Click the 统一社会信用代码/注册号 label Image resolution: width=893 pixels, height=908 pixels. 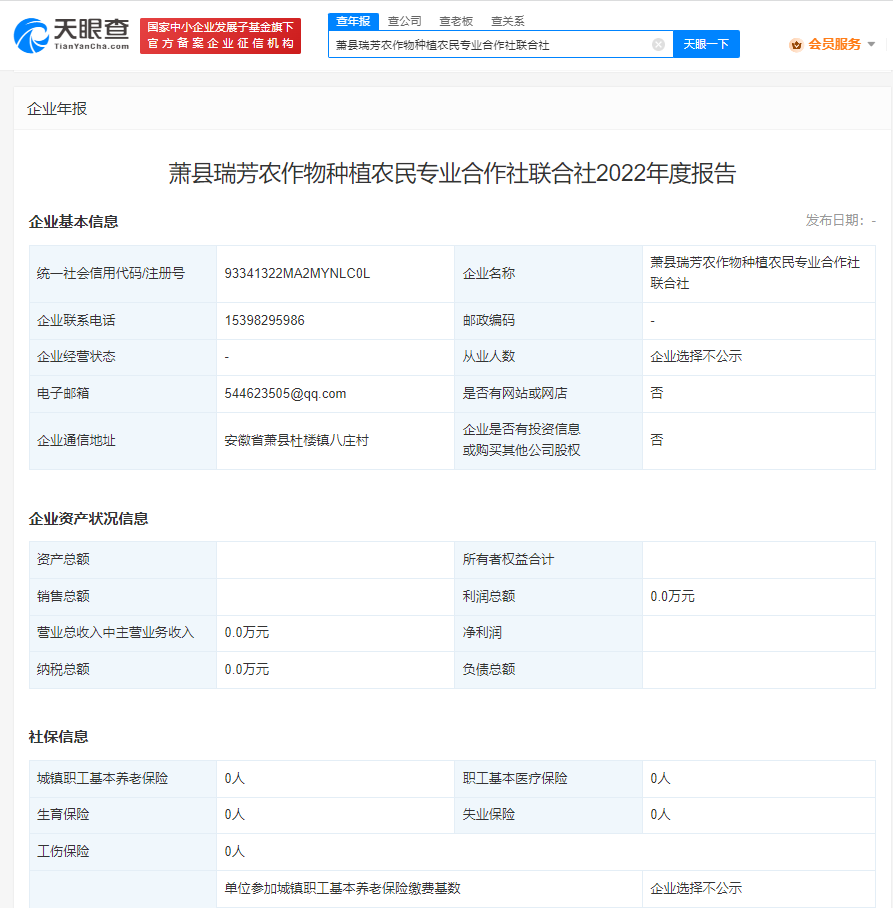pos(111,273)
